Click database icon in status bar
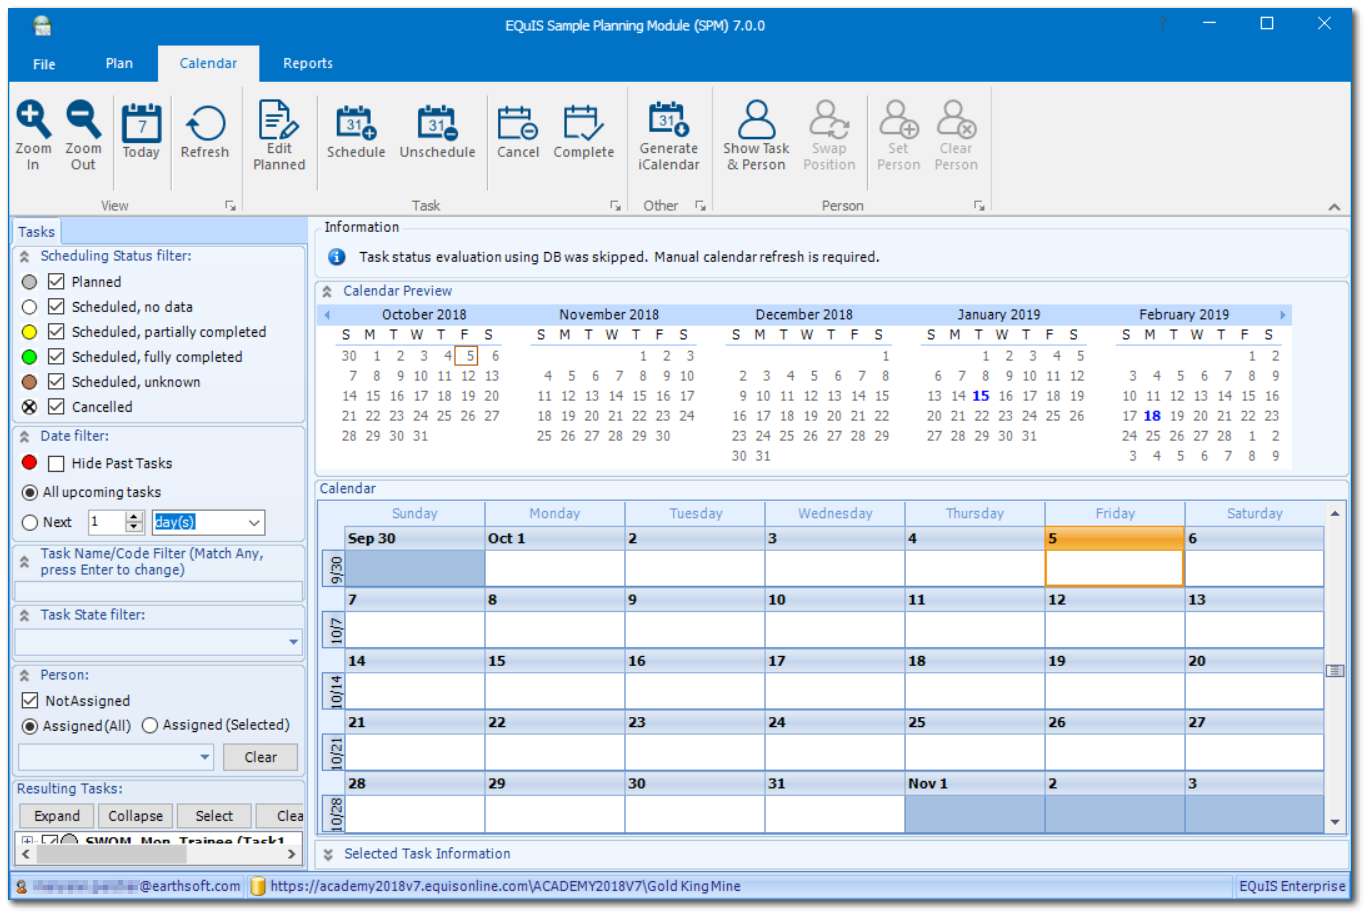This screenshot has width=1368, height=916. click(257, 886)
